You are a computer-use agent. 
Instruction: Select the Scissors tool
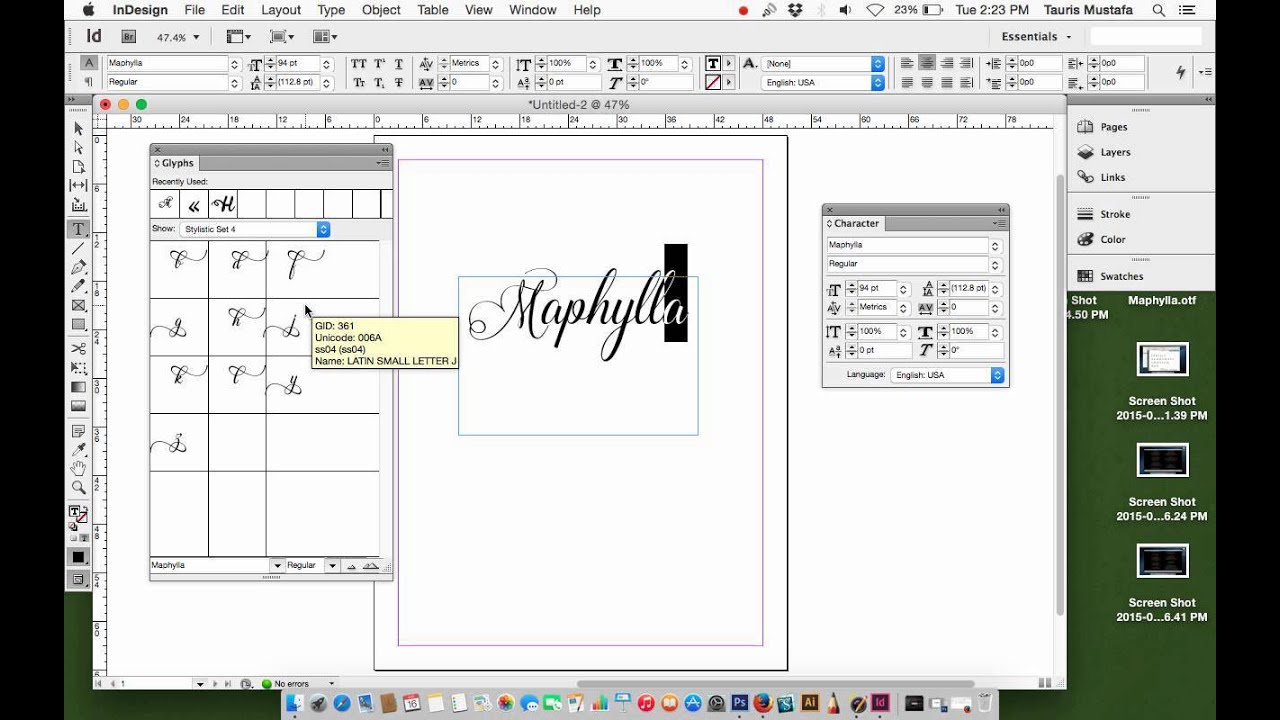[79, 348]
